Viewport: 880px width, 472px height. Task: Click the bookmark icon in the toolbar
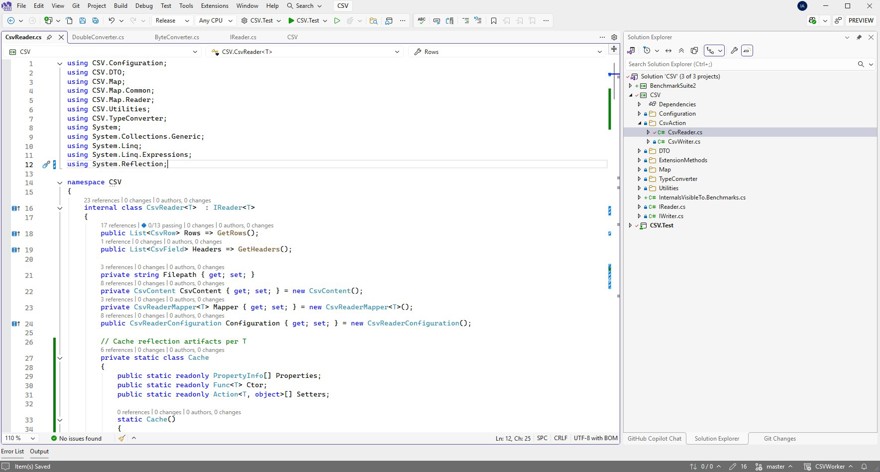click(x=493, y=20)
